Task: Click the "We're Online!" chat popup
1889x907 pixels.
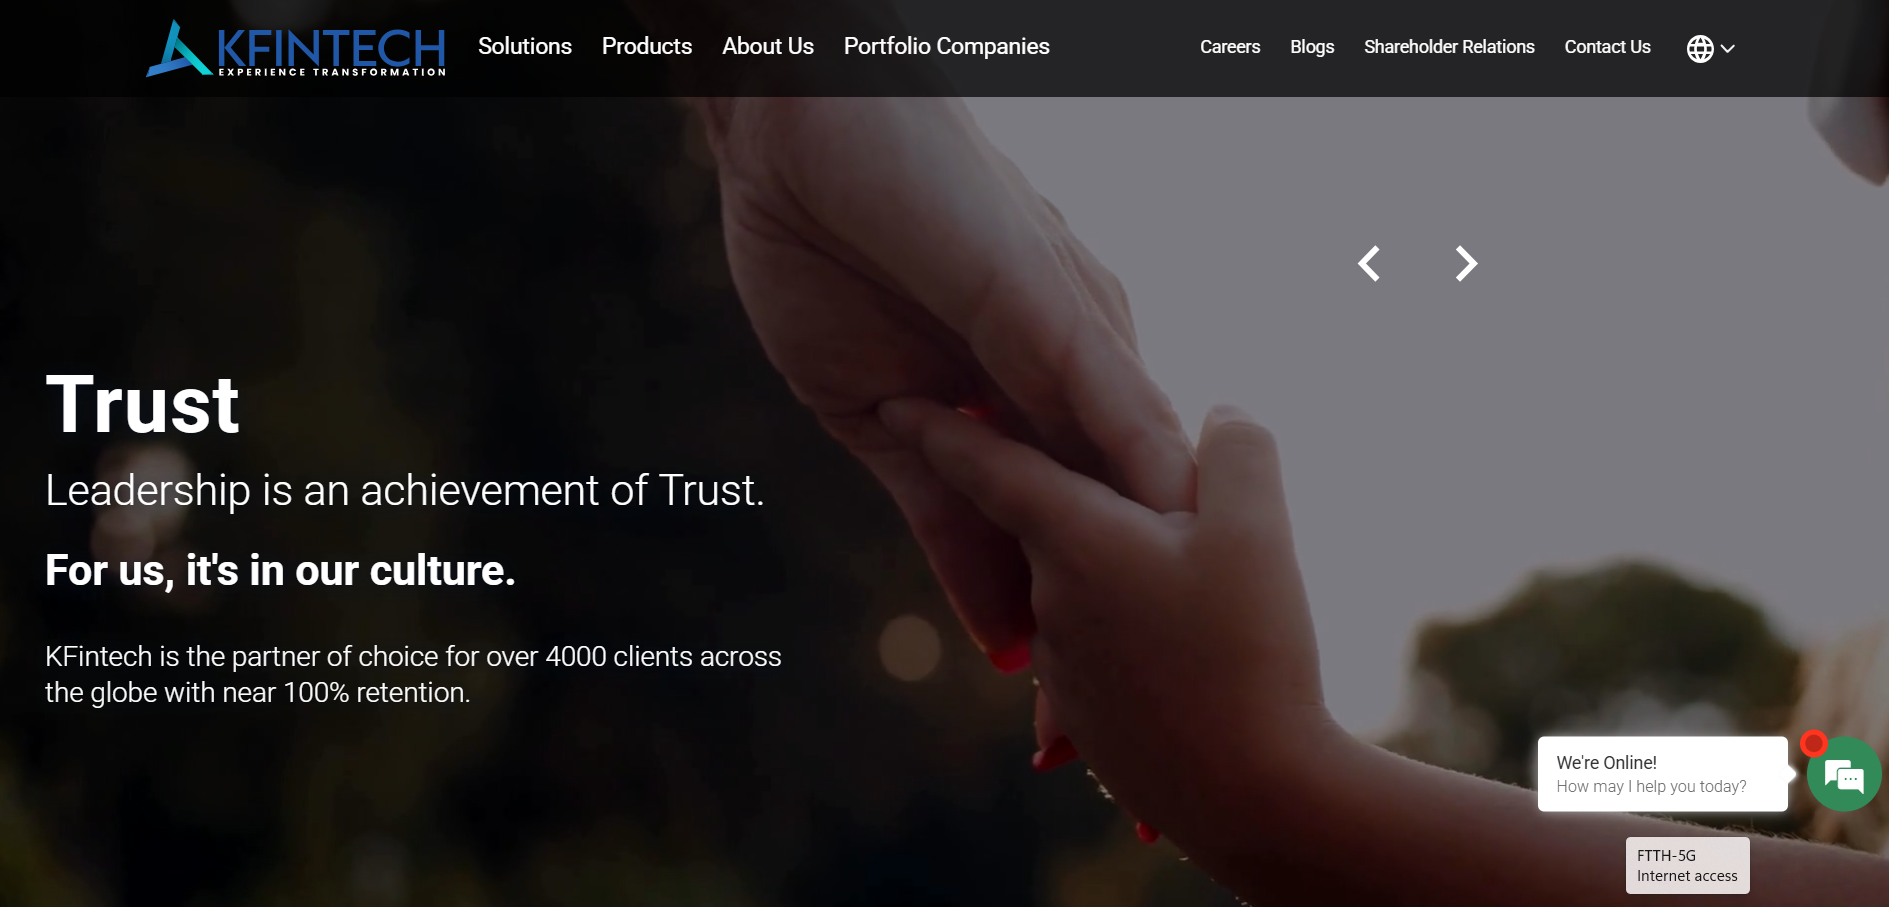Action: [x=1663, y=774]
